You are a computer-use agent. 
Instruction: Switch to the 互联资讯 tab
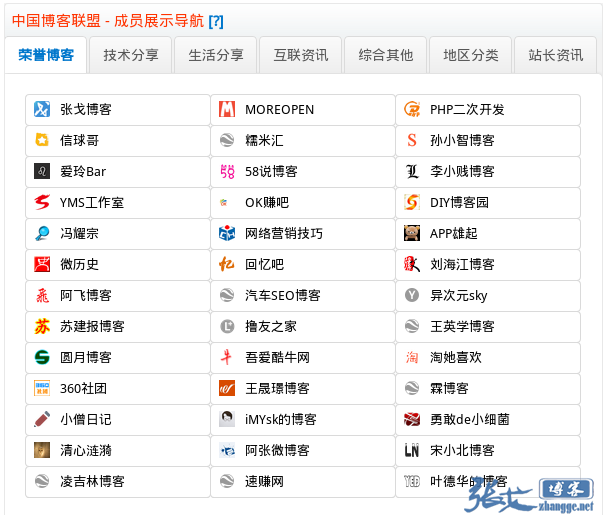pyautogui.click(x=301, y=55)
